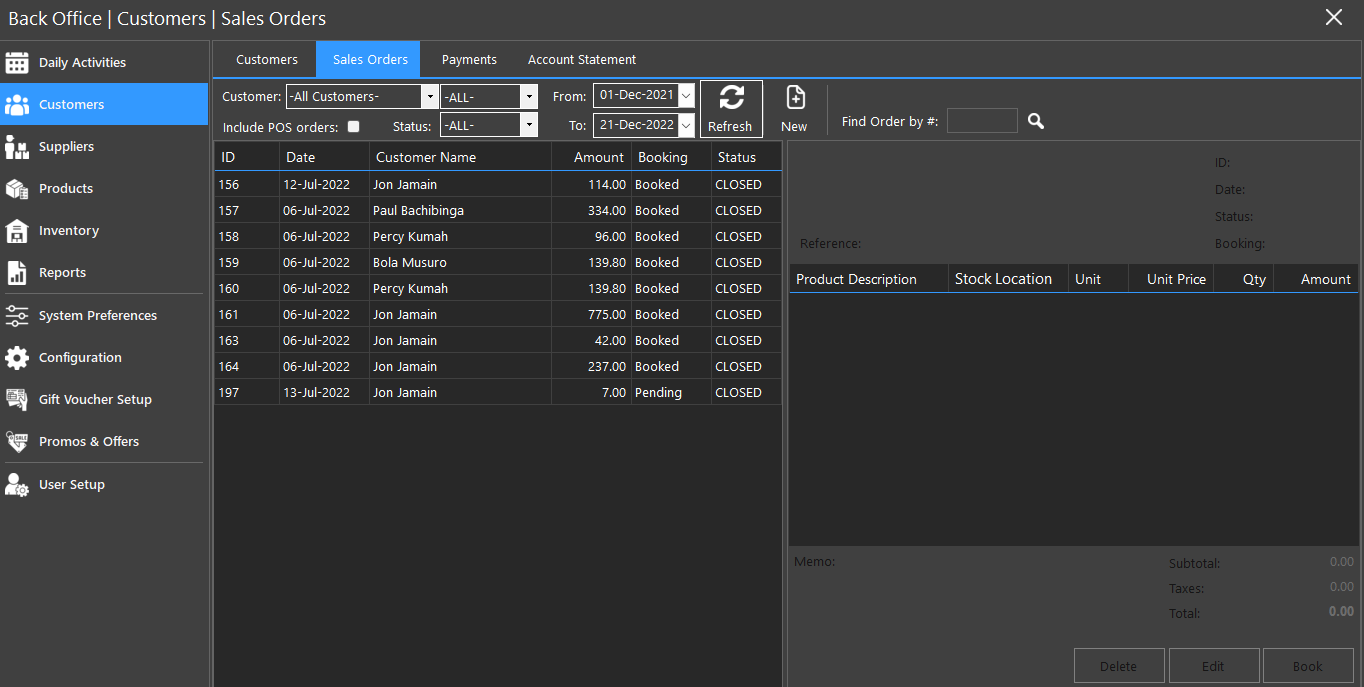1364x687 pixels.
Task: Click the search magnifier for order lookup
Action: (x=1036, y=121)
